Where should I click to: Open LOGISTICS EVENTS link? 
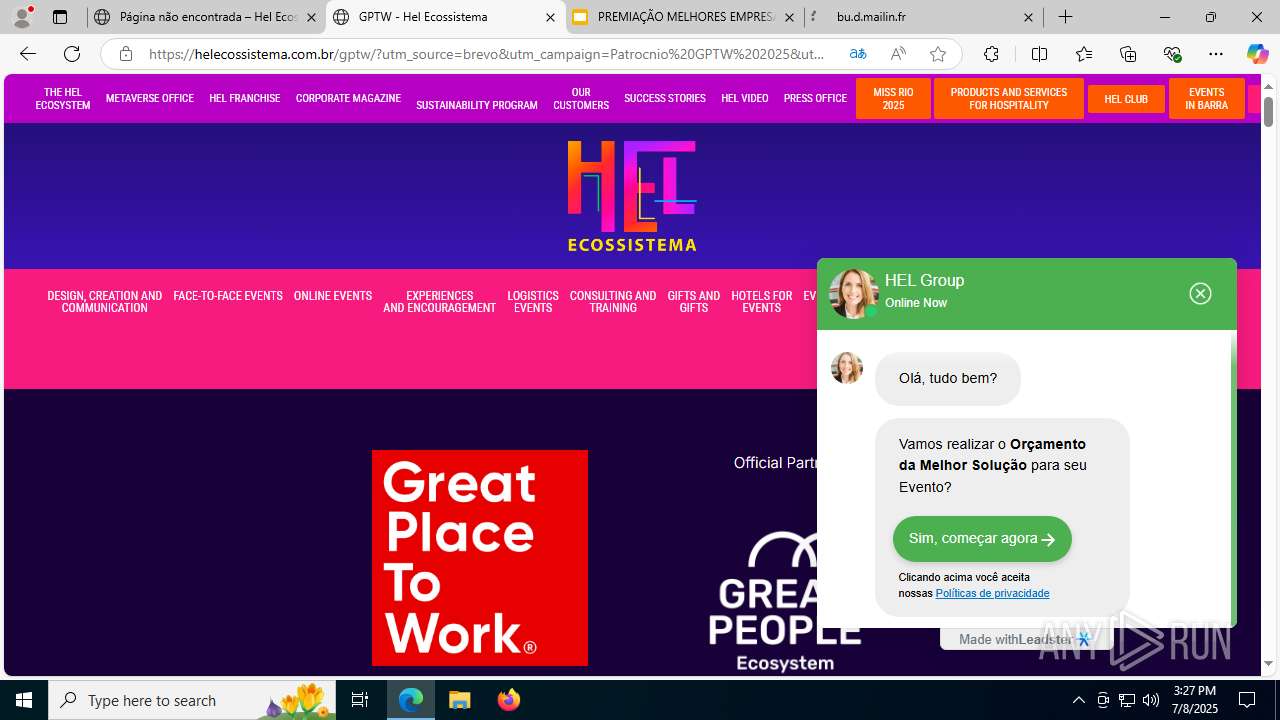pyautogui.click(x=533, y=302)
